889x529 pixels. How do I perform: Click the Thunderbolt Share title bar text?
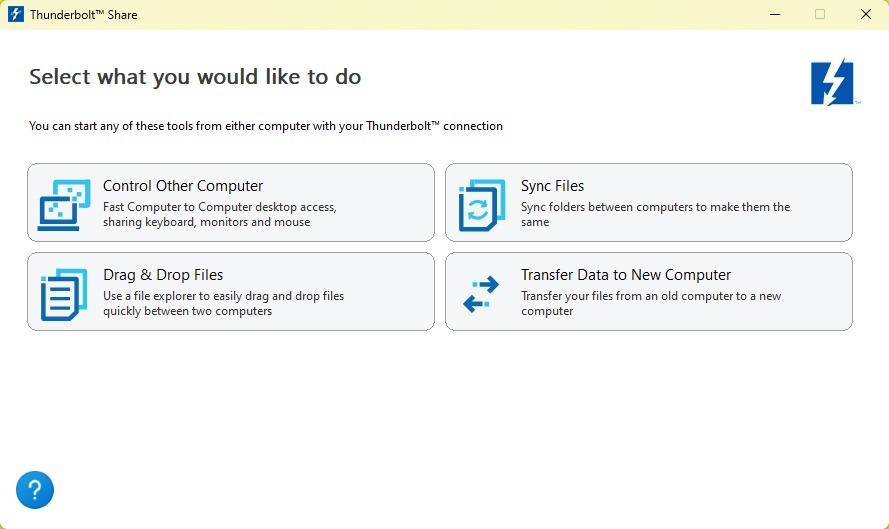(x=83, y=15)
